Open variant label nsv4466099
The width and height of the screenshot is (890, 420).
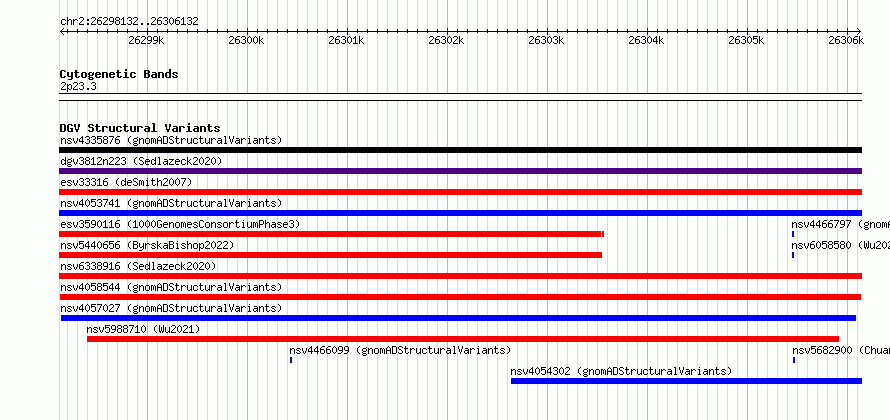[400, 350]
